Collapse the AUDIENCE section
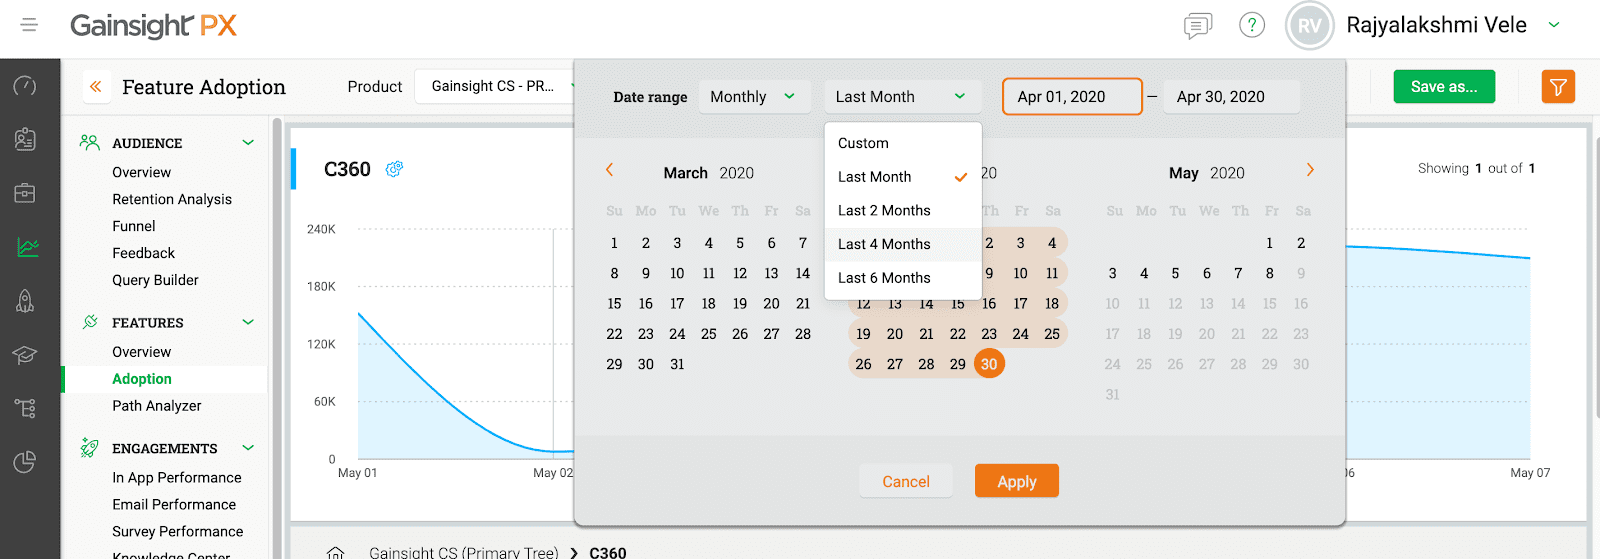 click(248, 143)
